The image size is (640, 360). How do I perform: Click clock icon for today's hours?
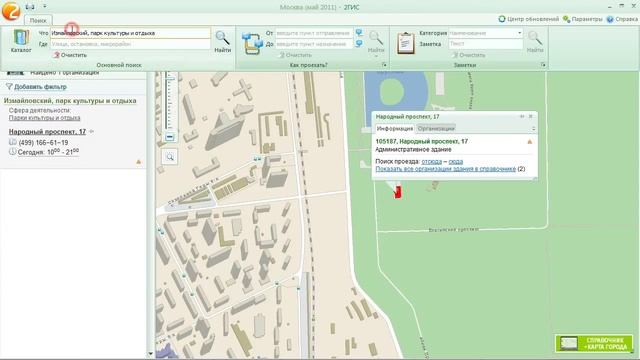pyautogui.click(x=13, y=151)
